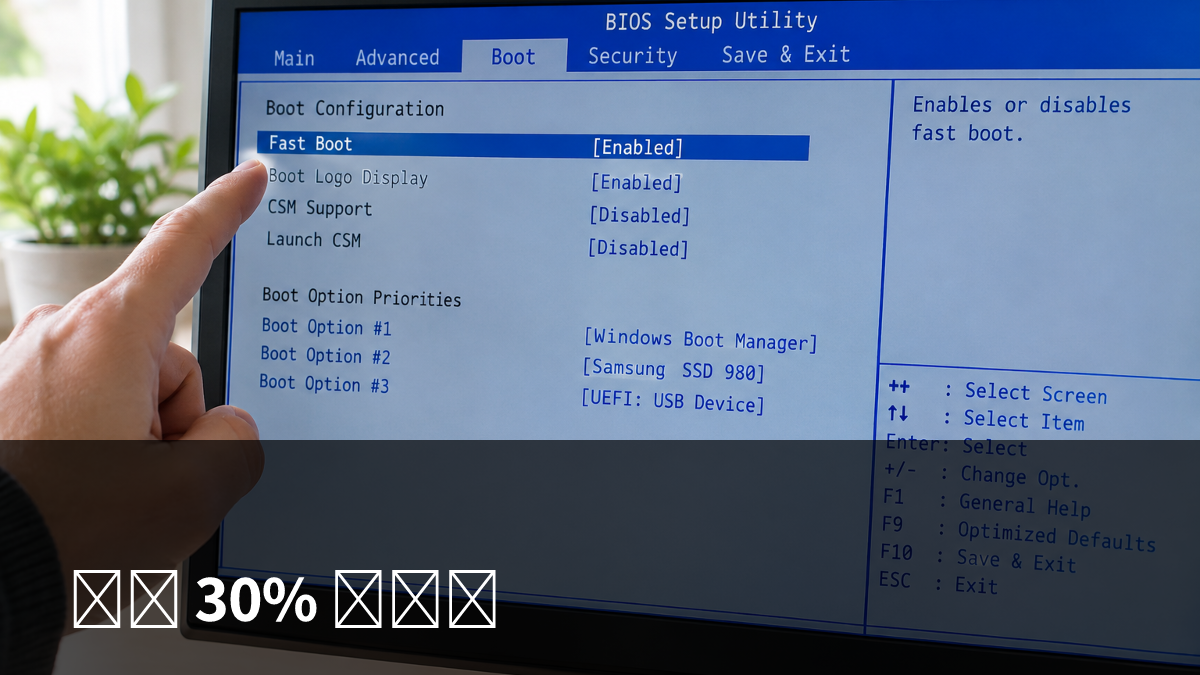The height and width of the screenshot is (675, 1200).
Task: Click the 'F10 : Save & Exit' key hint
Action: [978, 558]
